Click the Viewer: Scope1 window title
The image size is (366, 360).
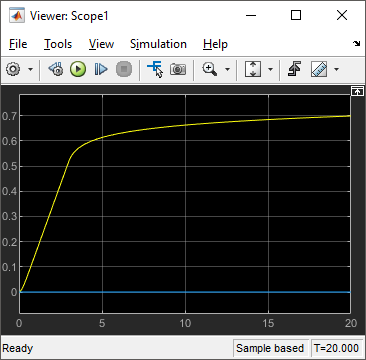(x=69, y=16)
